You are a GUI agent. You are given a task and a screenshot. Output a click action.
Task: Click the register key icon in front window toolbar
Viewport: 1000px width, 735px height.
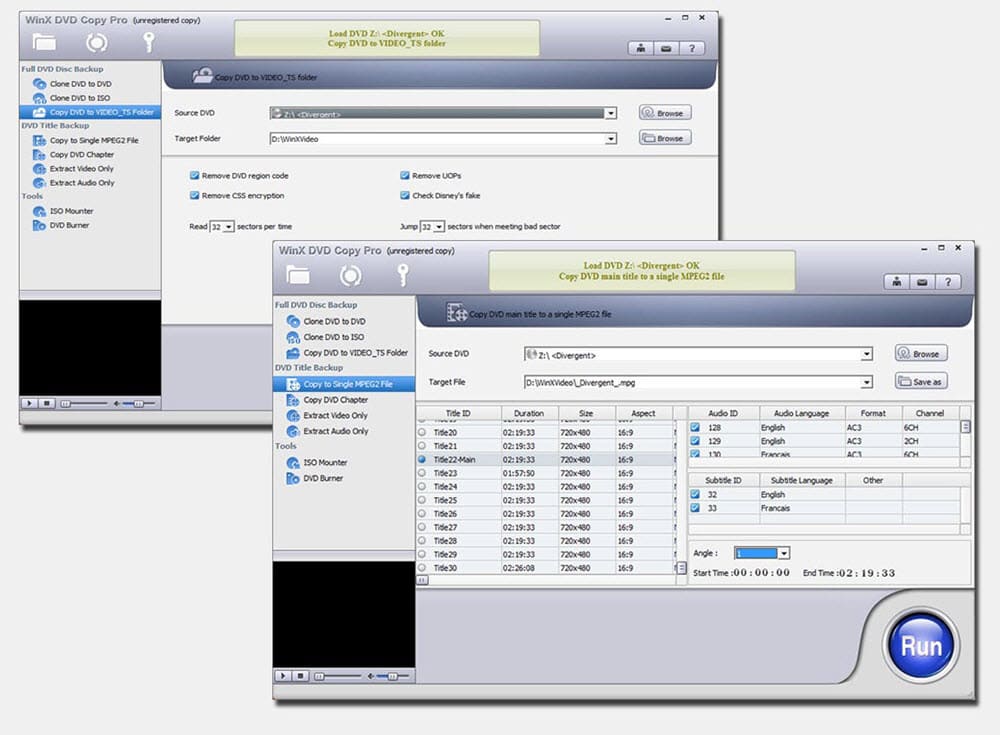402,275
